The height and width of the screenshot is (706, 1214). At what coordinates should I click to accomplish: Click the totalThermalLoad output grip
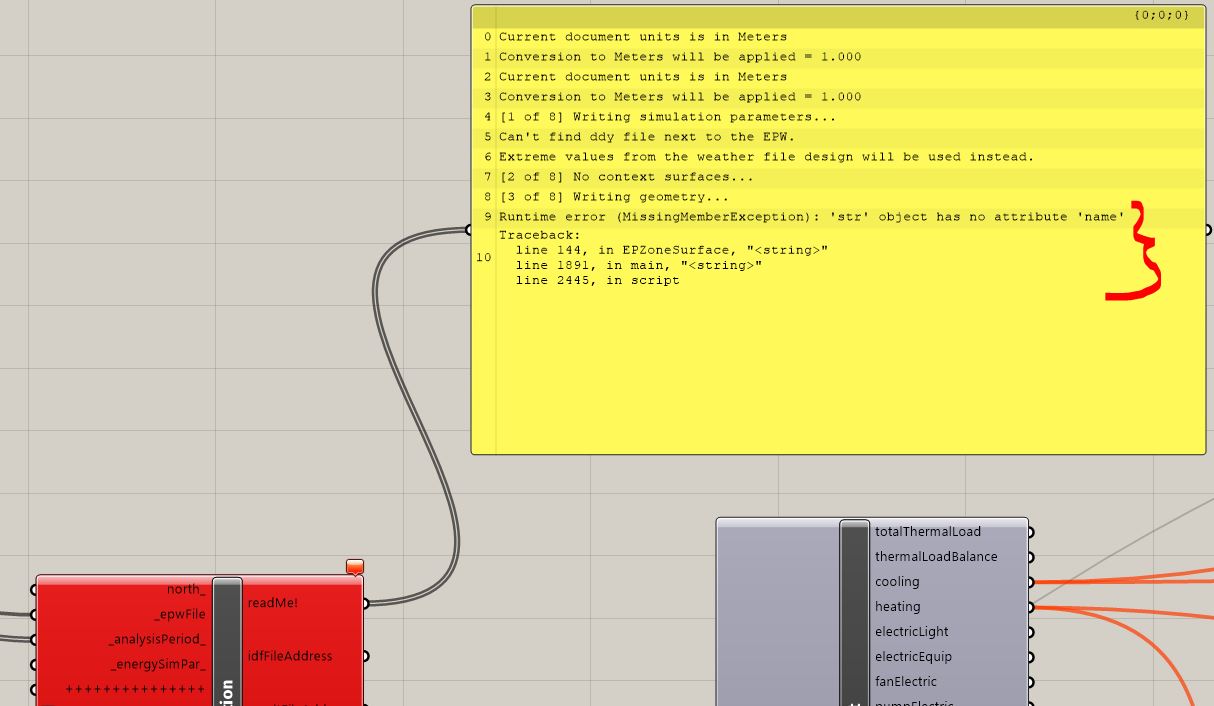coord(1031,532)
